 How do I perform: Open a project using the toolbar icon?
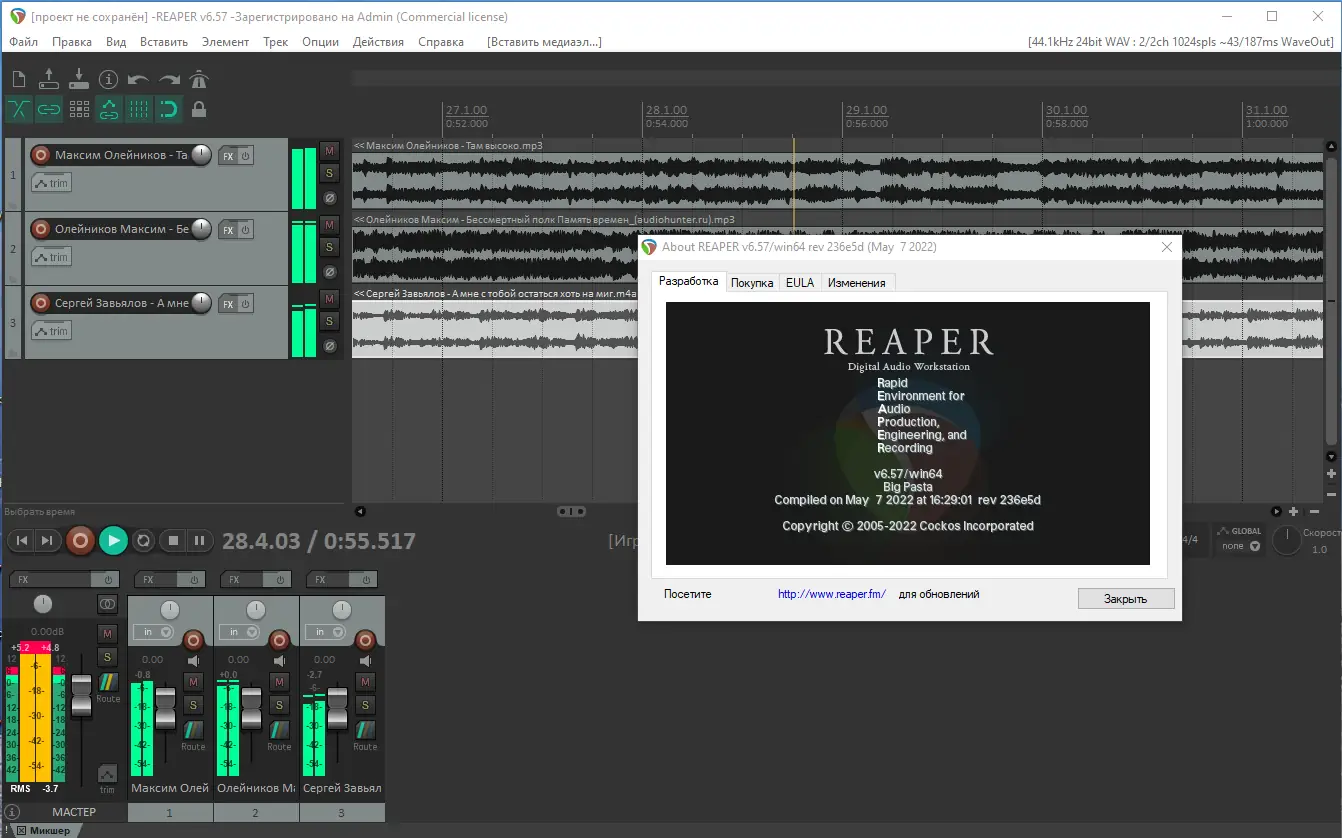[x=49, y=80]
